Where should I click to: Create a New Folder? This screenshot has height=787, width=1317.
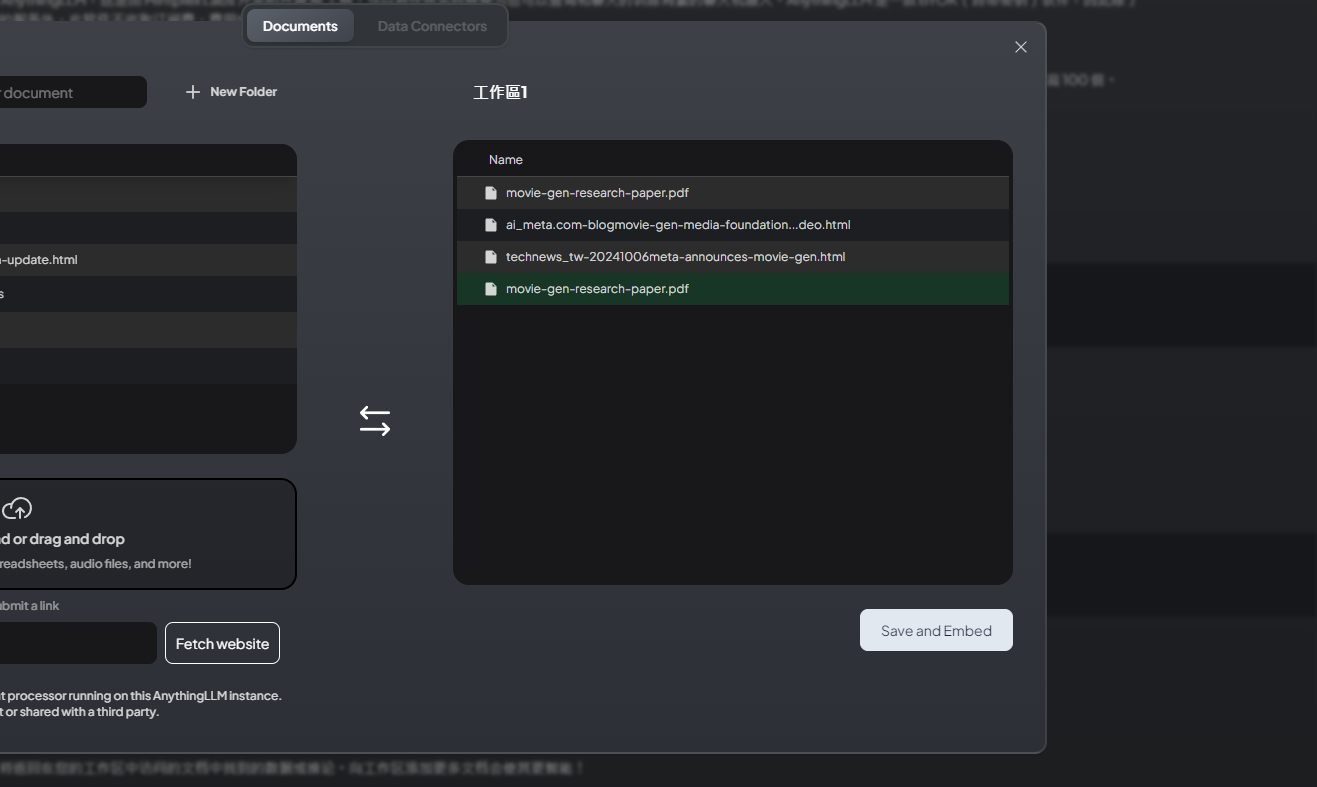click(x=231, y=92)
